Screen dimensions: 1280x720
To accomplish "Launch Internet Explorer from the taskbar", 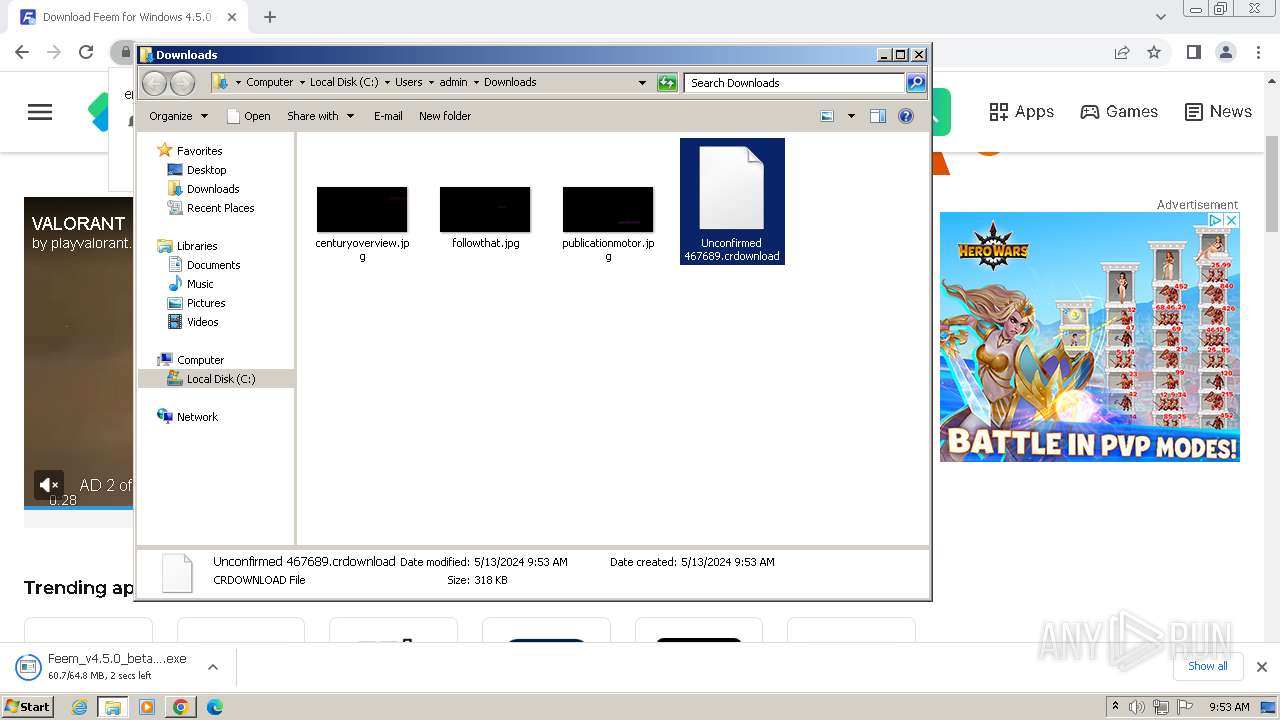I will point(79,707).
